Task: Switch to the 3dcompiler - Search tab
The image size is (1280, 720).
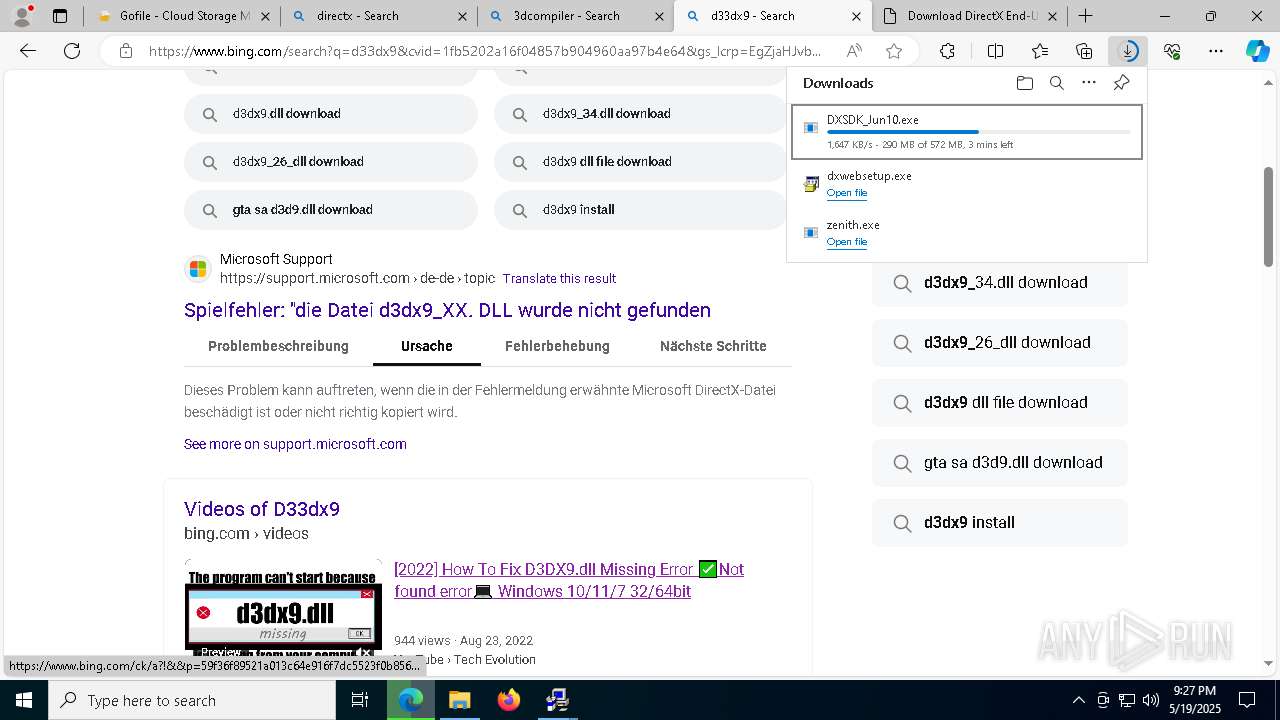Action: coord(576,16)
